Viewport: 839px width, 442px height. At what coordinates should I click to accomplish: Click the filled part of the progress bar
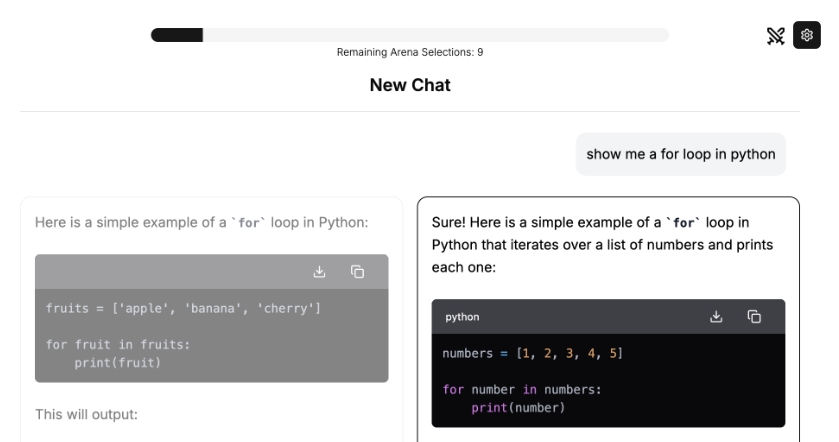(x=177, y=35)
